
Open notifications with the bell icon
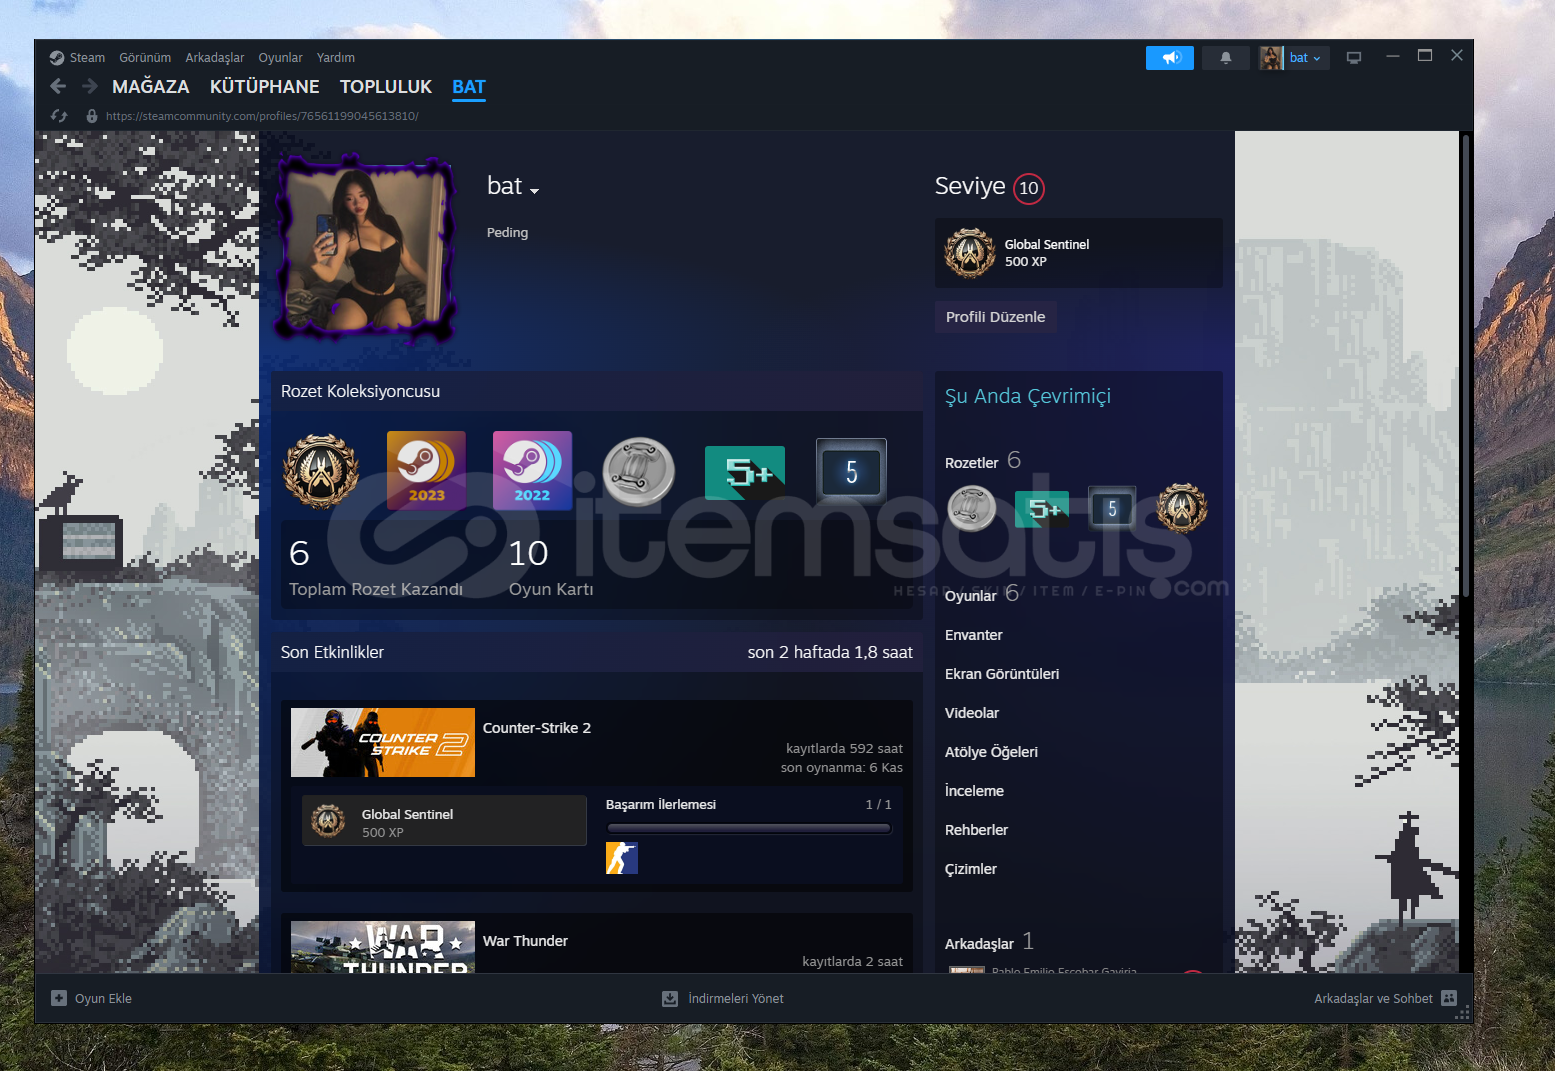[1226, 58]
